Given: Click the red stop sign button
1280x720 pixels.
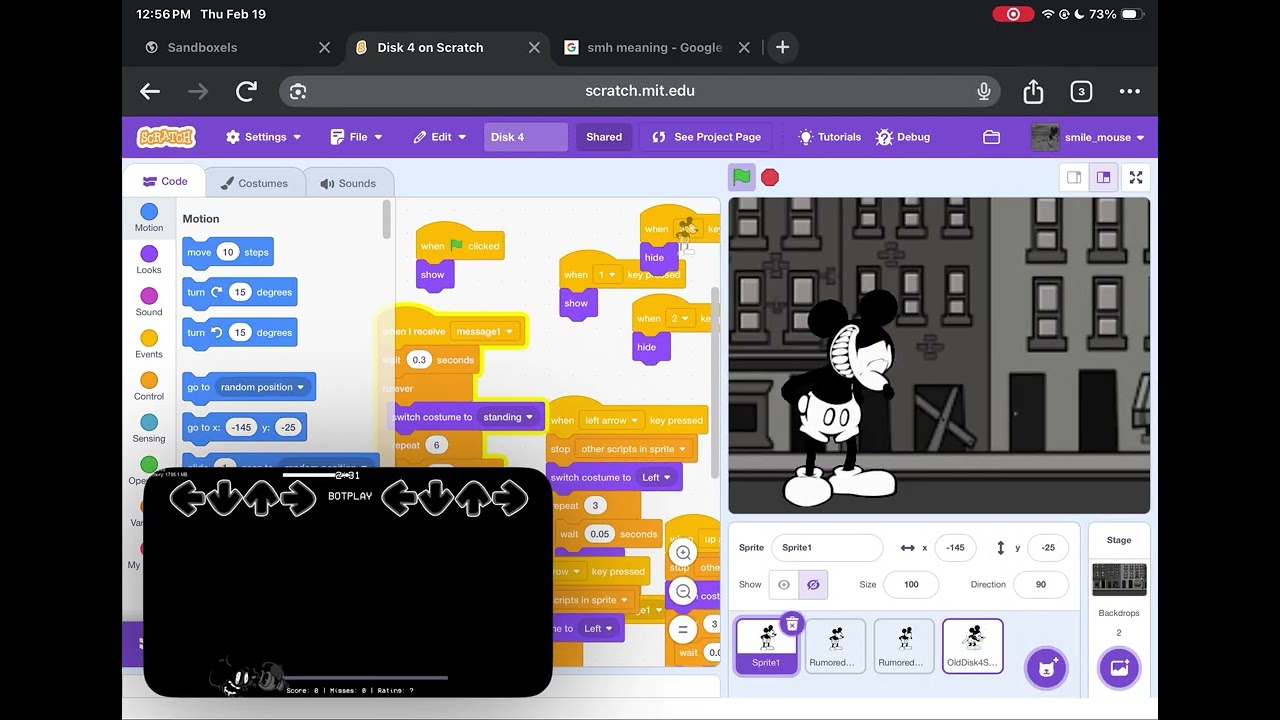Looking at the screenshot, I should 769,177.
